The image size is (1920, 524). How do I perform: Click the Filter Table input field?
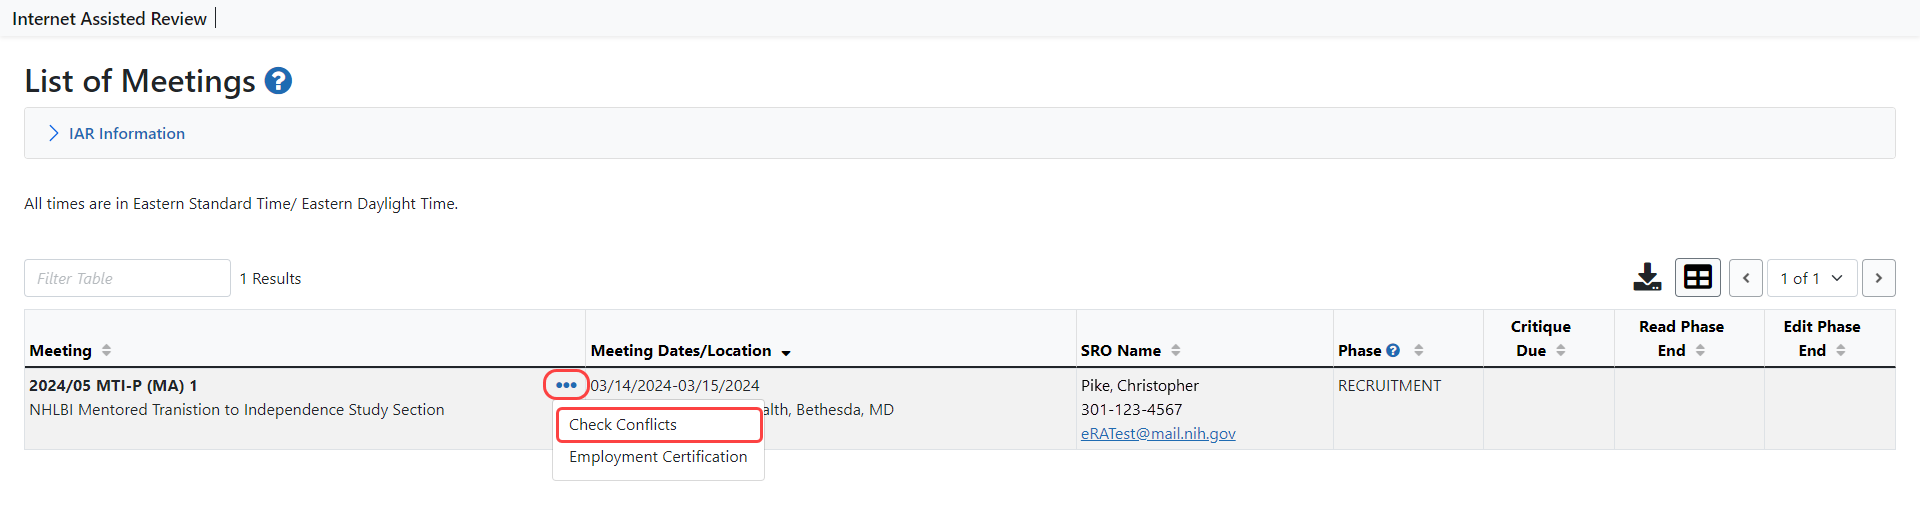[x=127, y=278]
